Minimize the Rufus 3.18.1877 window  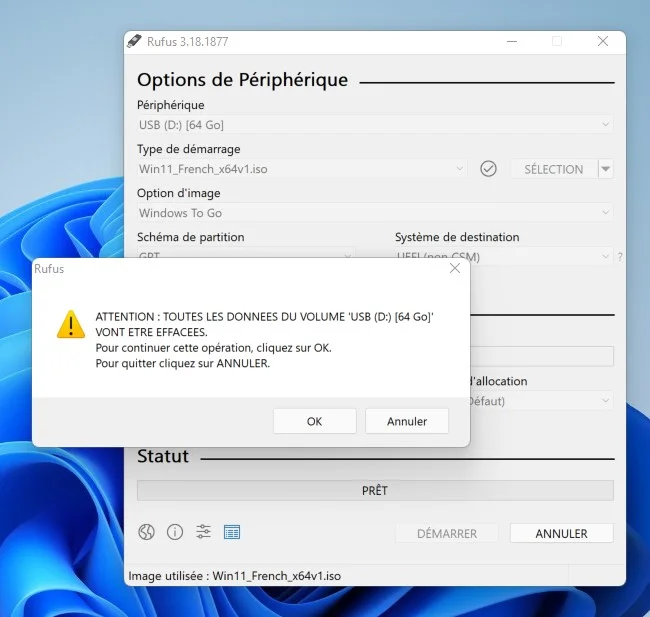click(512, 41)
